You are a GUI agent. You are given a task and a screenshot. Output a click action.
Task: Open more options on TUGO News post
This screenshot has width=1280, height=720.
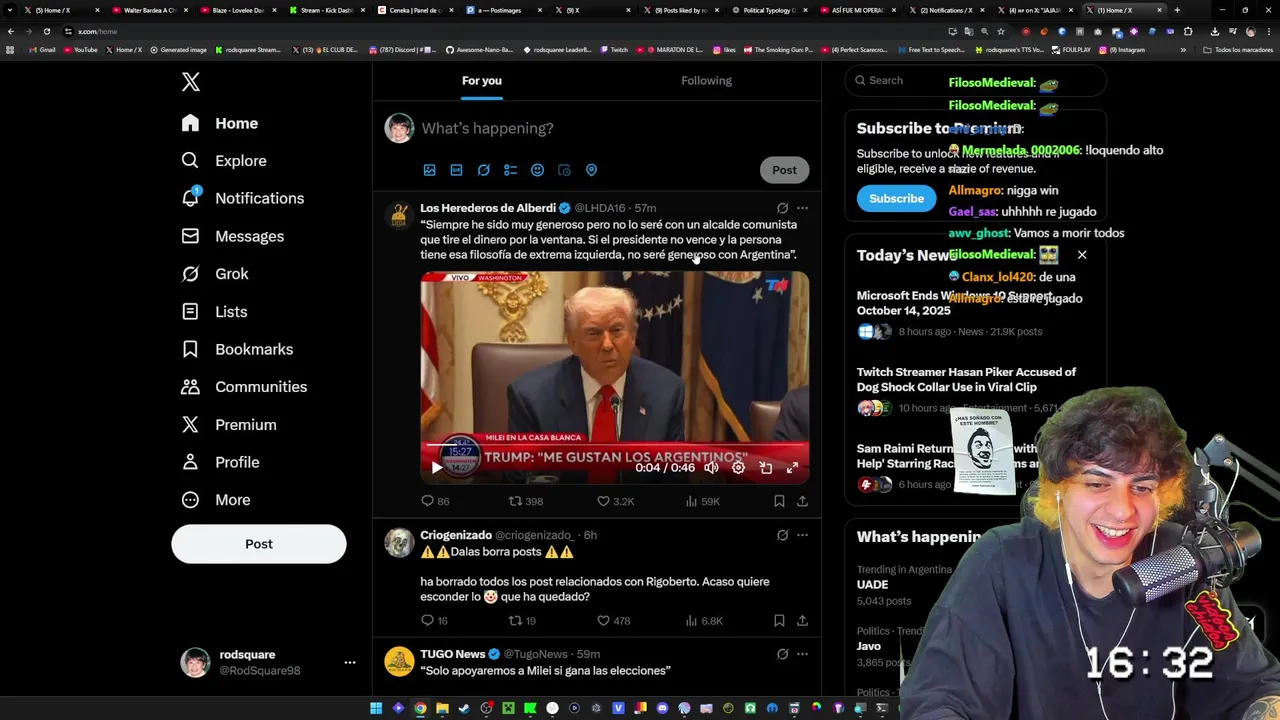tap(802, 654)
